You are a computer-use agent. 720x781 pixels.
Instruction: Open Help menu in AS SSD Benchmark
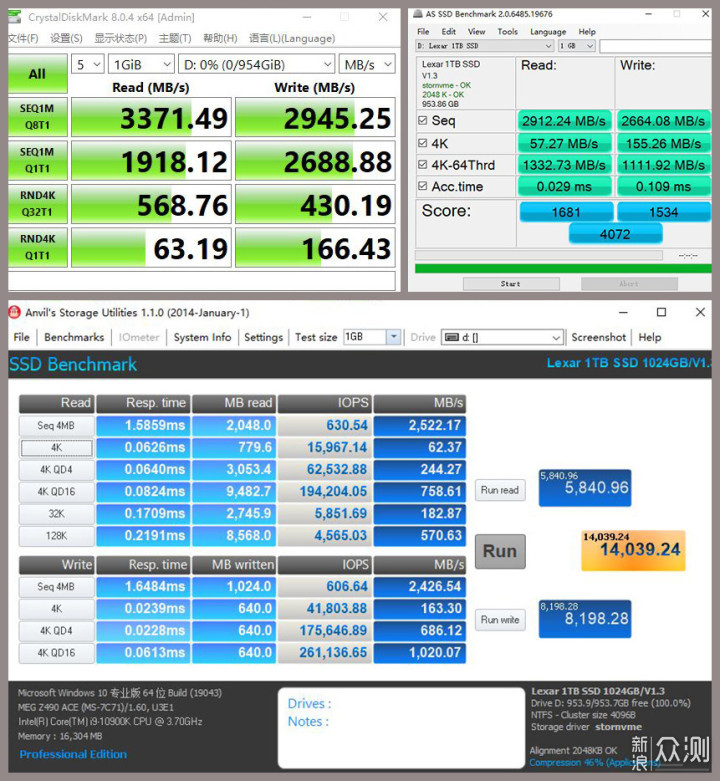click(x=587, y=31)
